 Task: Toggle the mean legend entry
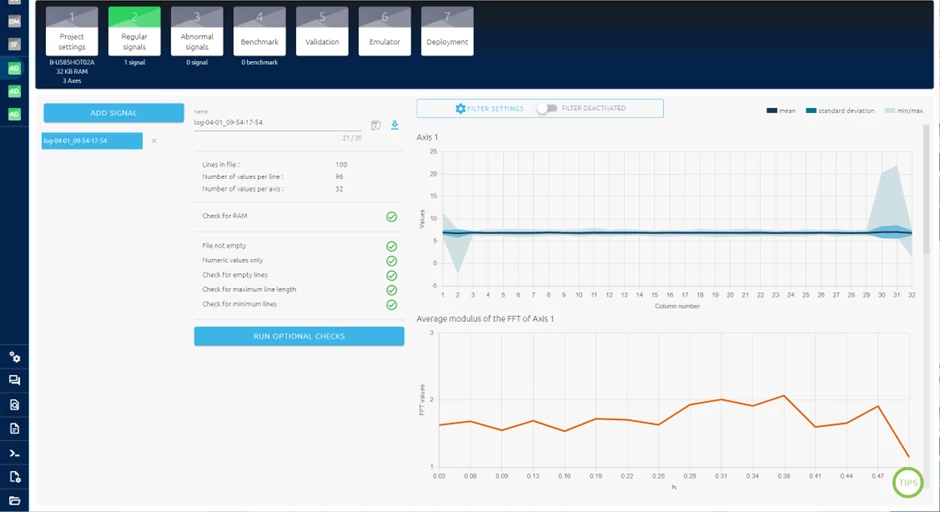point(781,111)
